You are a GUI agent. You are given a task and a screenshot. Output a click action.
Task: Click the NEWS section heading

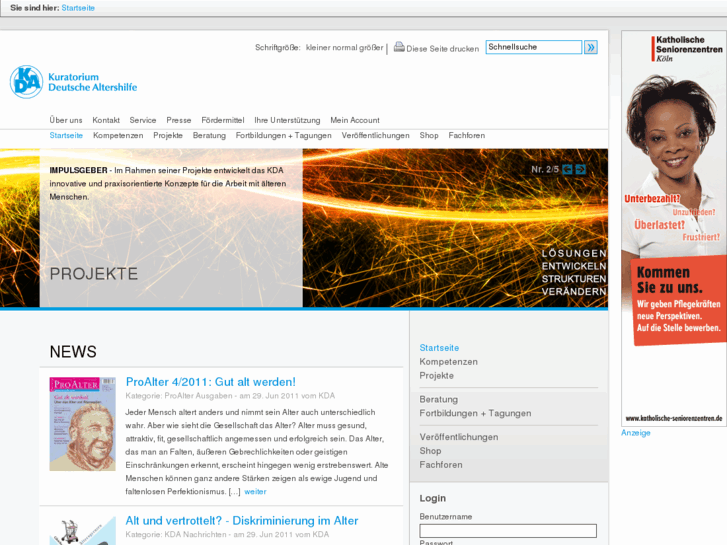tap(73, 352)
